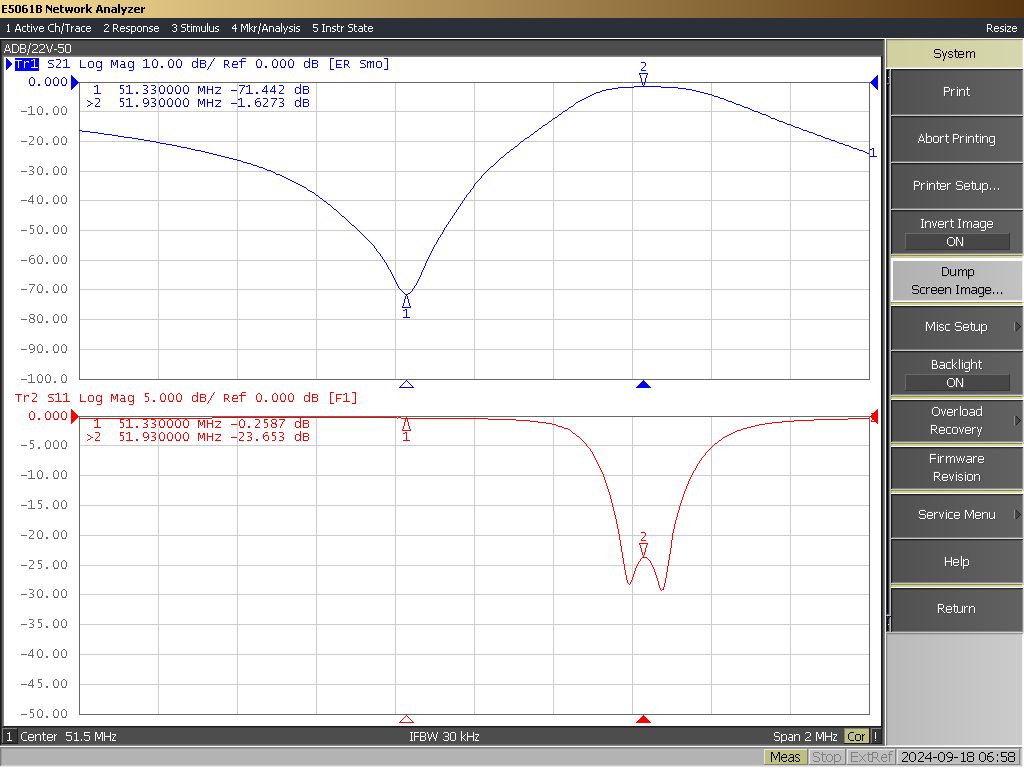The image size is (1024, 768).
Task: Click Firmware Revision softkey
Action: pyautogui.click(x=956, y=468)
